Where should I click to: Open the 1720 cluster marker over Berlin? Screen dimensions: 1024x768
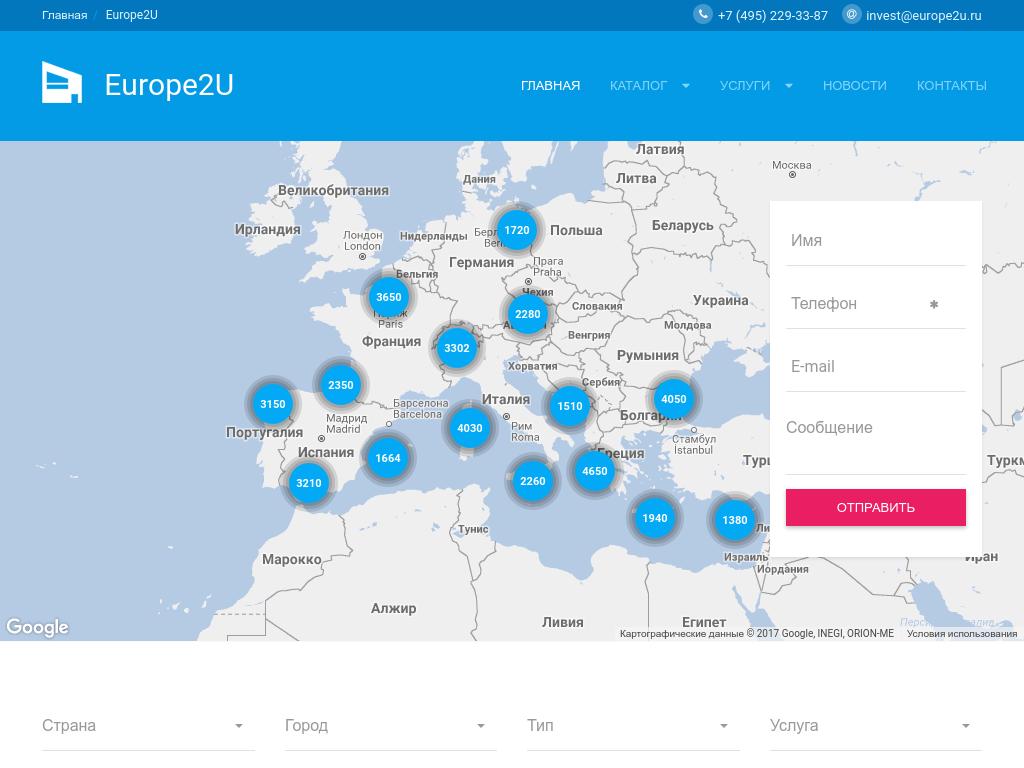click(516, 230)
